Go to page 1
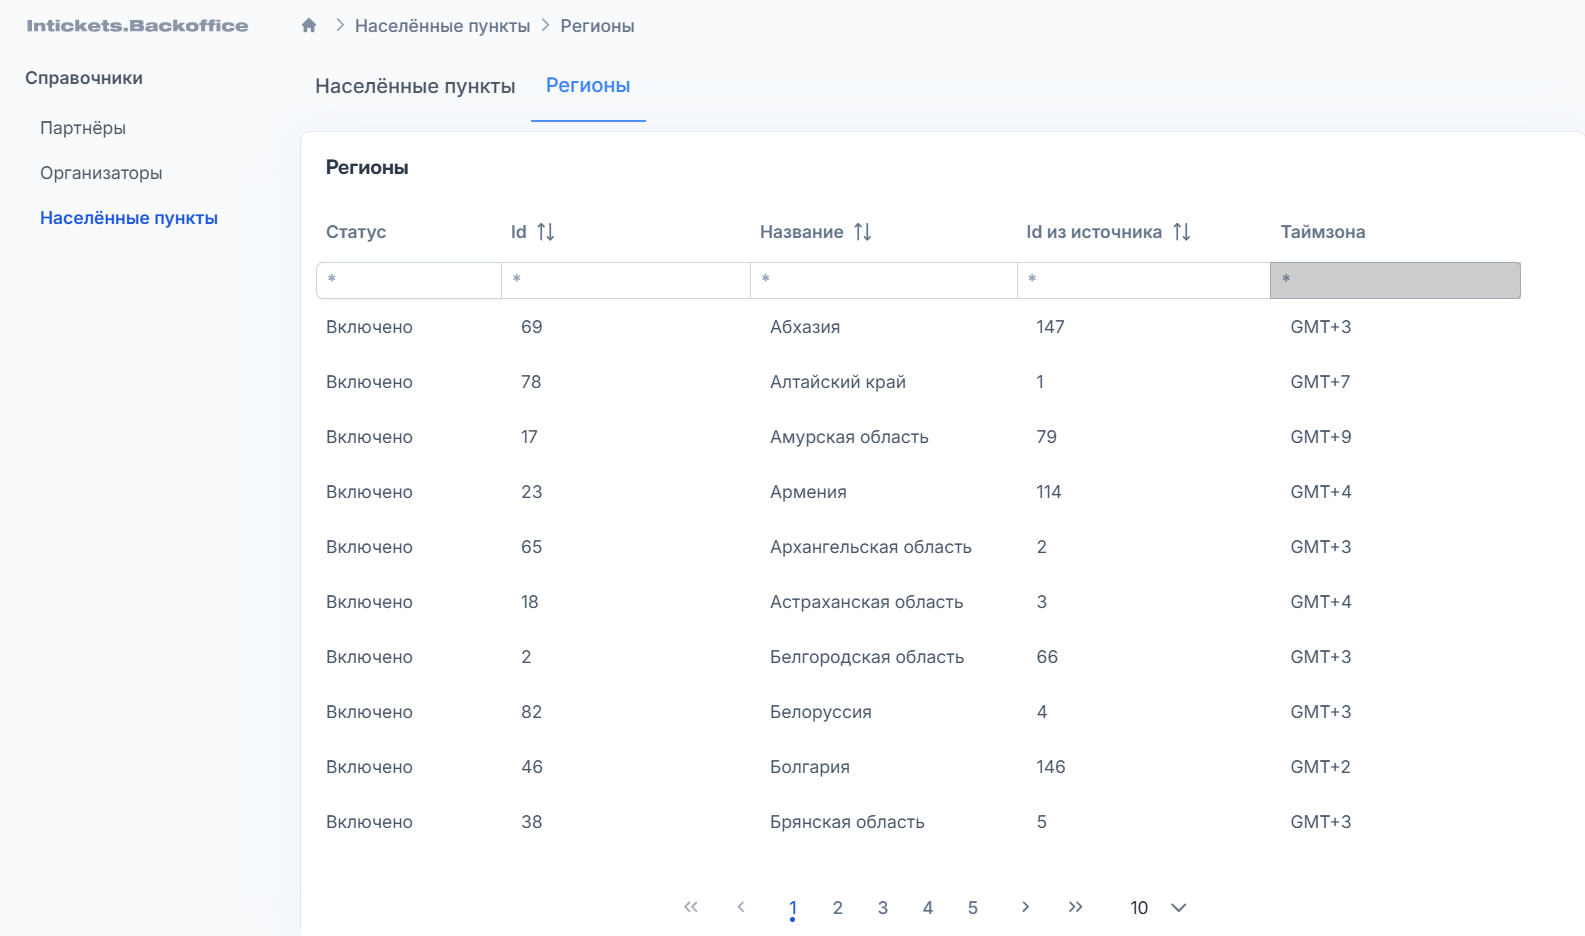The width and height of the screenshot is (1585, 936). click(793, 908)
